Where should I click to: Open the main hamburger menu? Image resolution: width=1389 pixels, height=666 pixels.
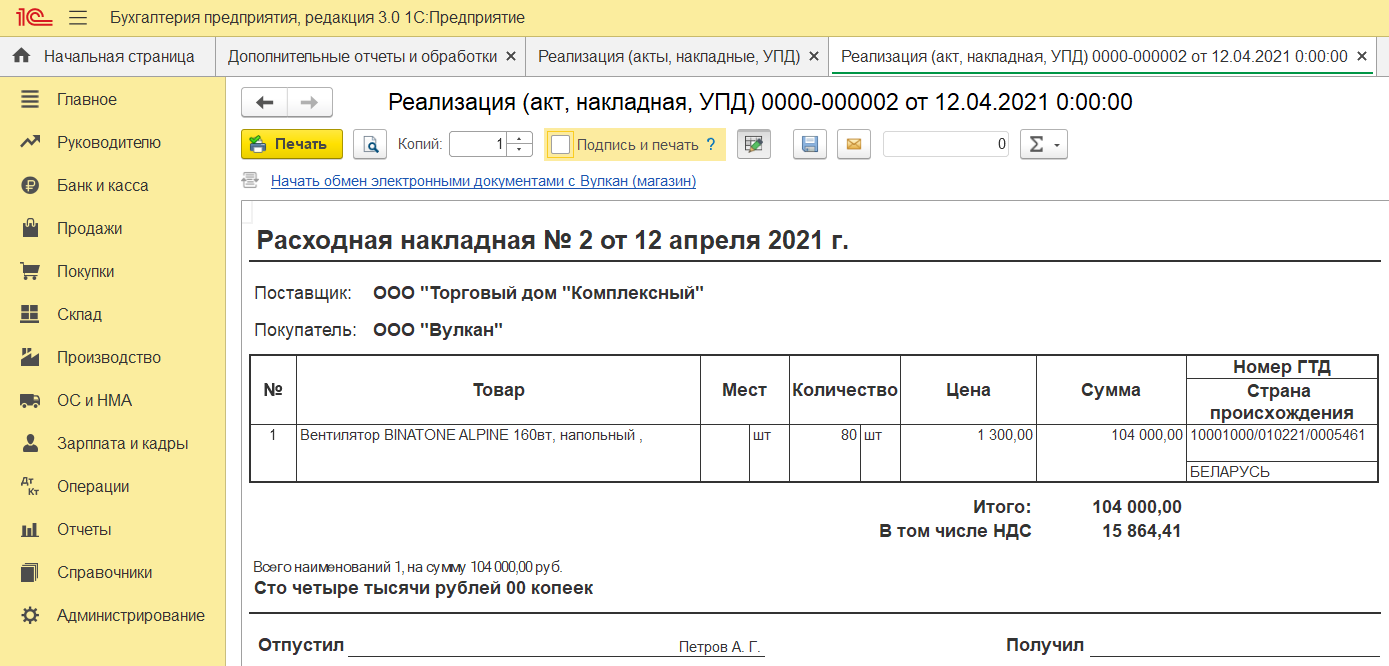[x=78, y=18]
